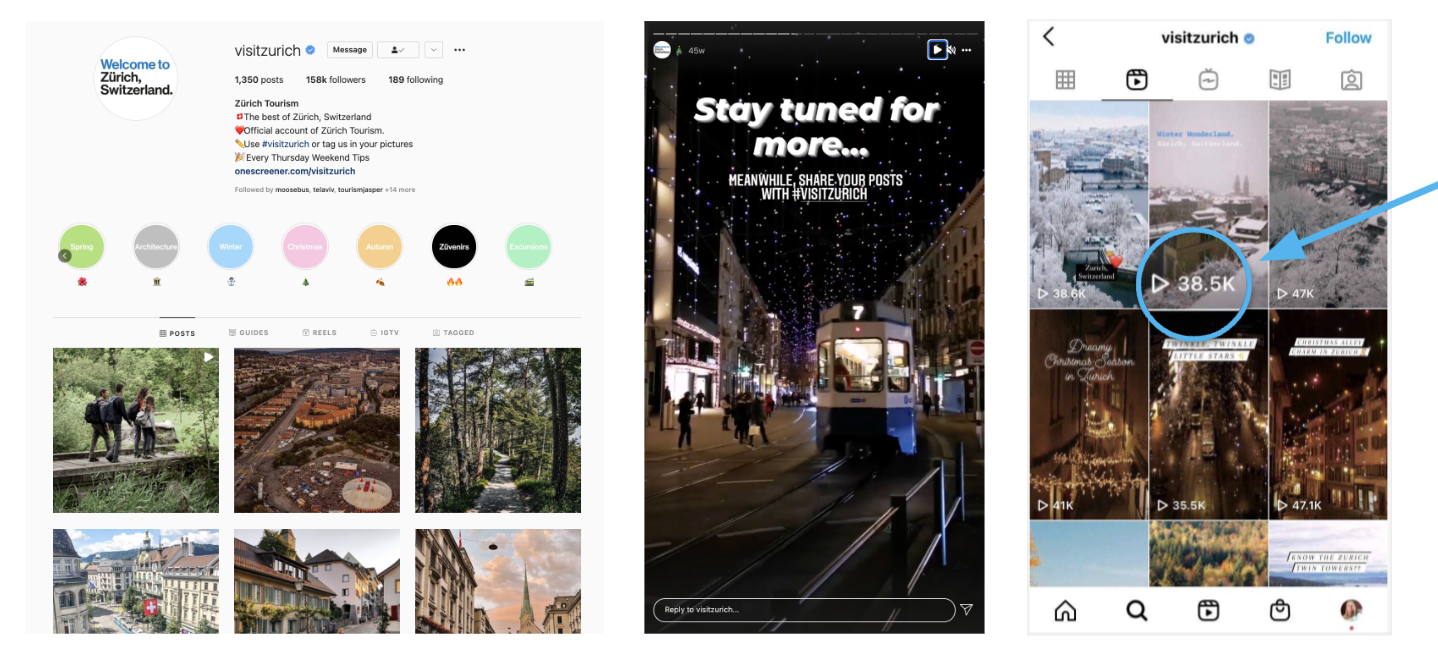
Task: Open the three-dot options menu on desktop profile
Action: [x=459, y=50]
